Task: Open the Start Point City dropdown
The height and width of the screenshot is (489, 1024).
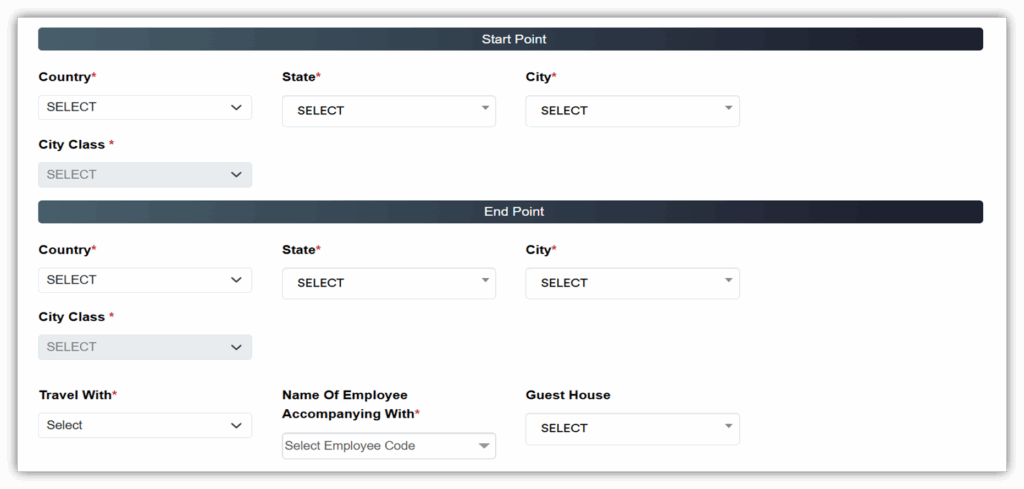Action: click(x=631, y=111)
